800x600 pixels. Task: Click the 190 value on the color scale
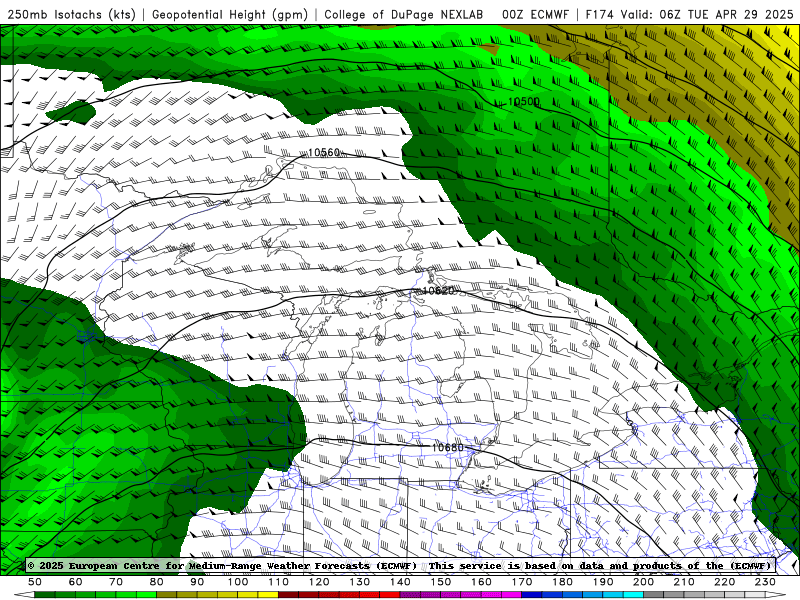(603, 582)
